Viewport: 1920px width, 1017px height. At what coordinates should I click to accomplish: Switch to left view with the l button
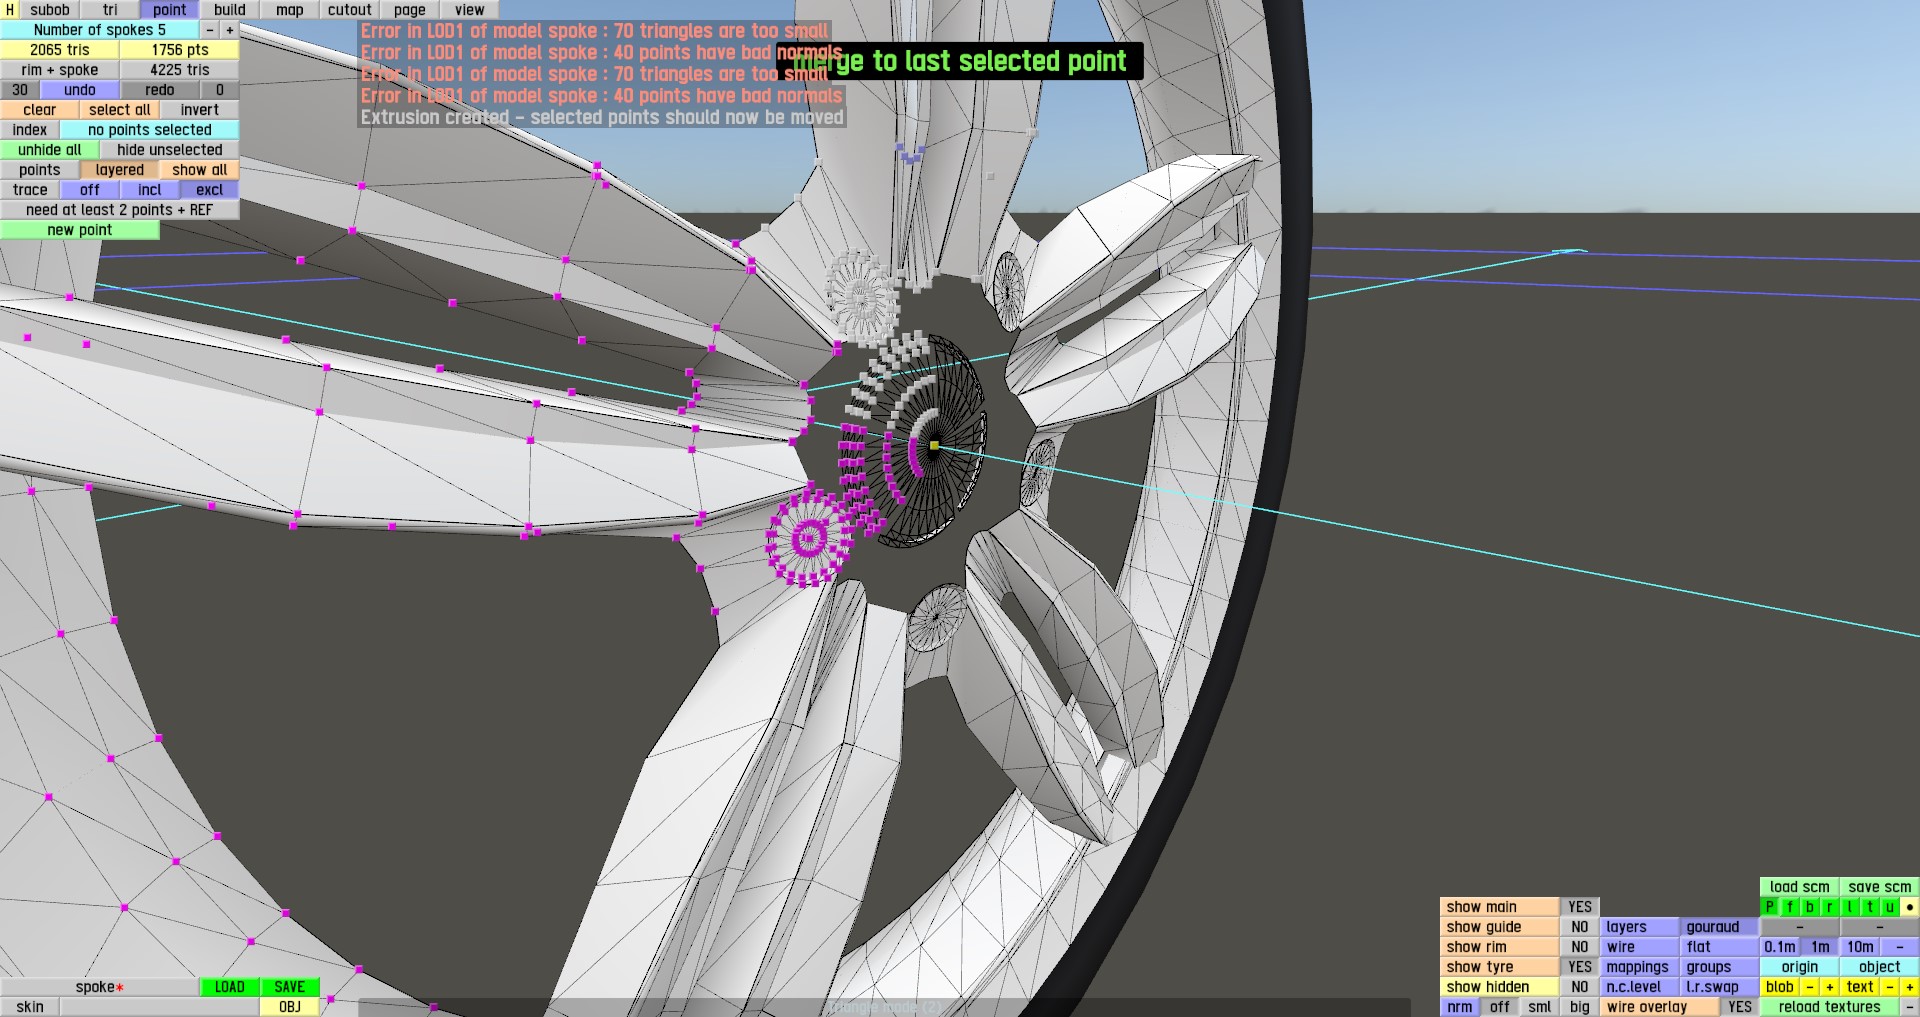click(x=1850, y=907)
